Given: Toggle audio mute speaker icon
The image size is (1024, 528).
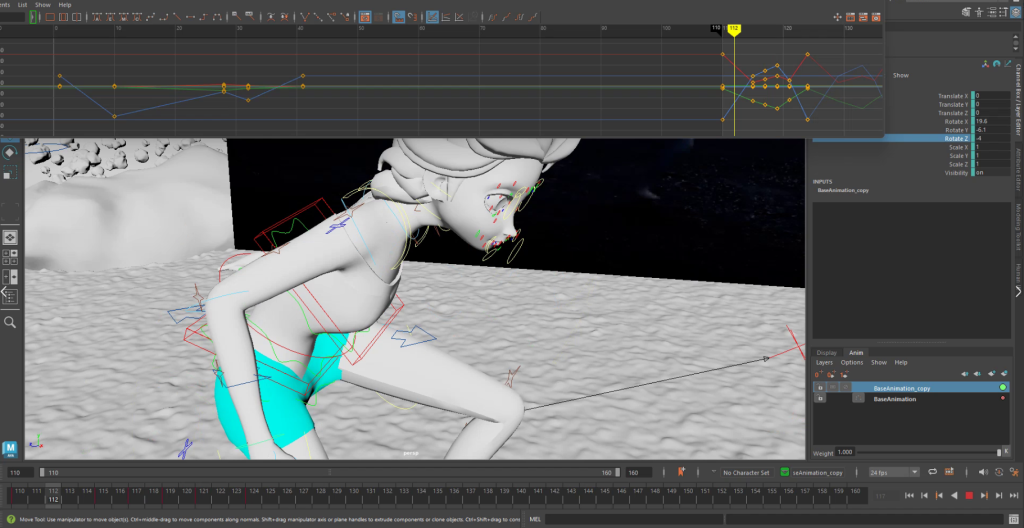Looking at the screenshot, I should [x=983, y=472].
